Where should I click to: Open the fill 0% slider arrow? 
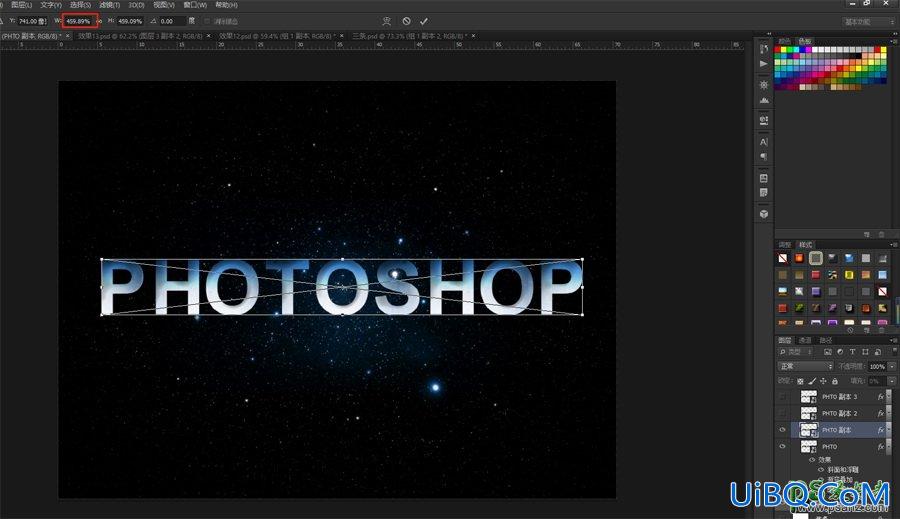[892, 381]
